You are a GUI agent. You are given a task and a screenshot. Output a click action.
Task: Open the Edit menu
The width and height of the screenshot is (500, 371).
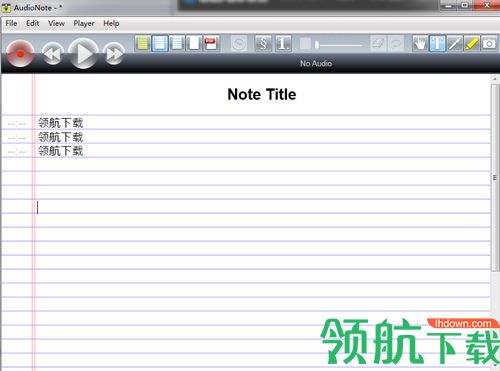point(33,23)
